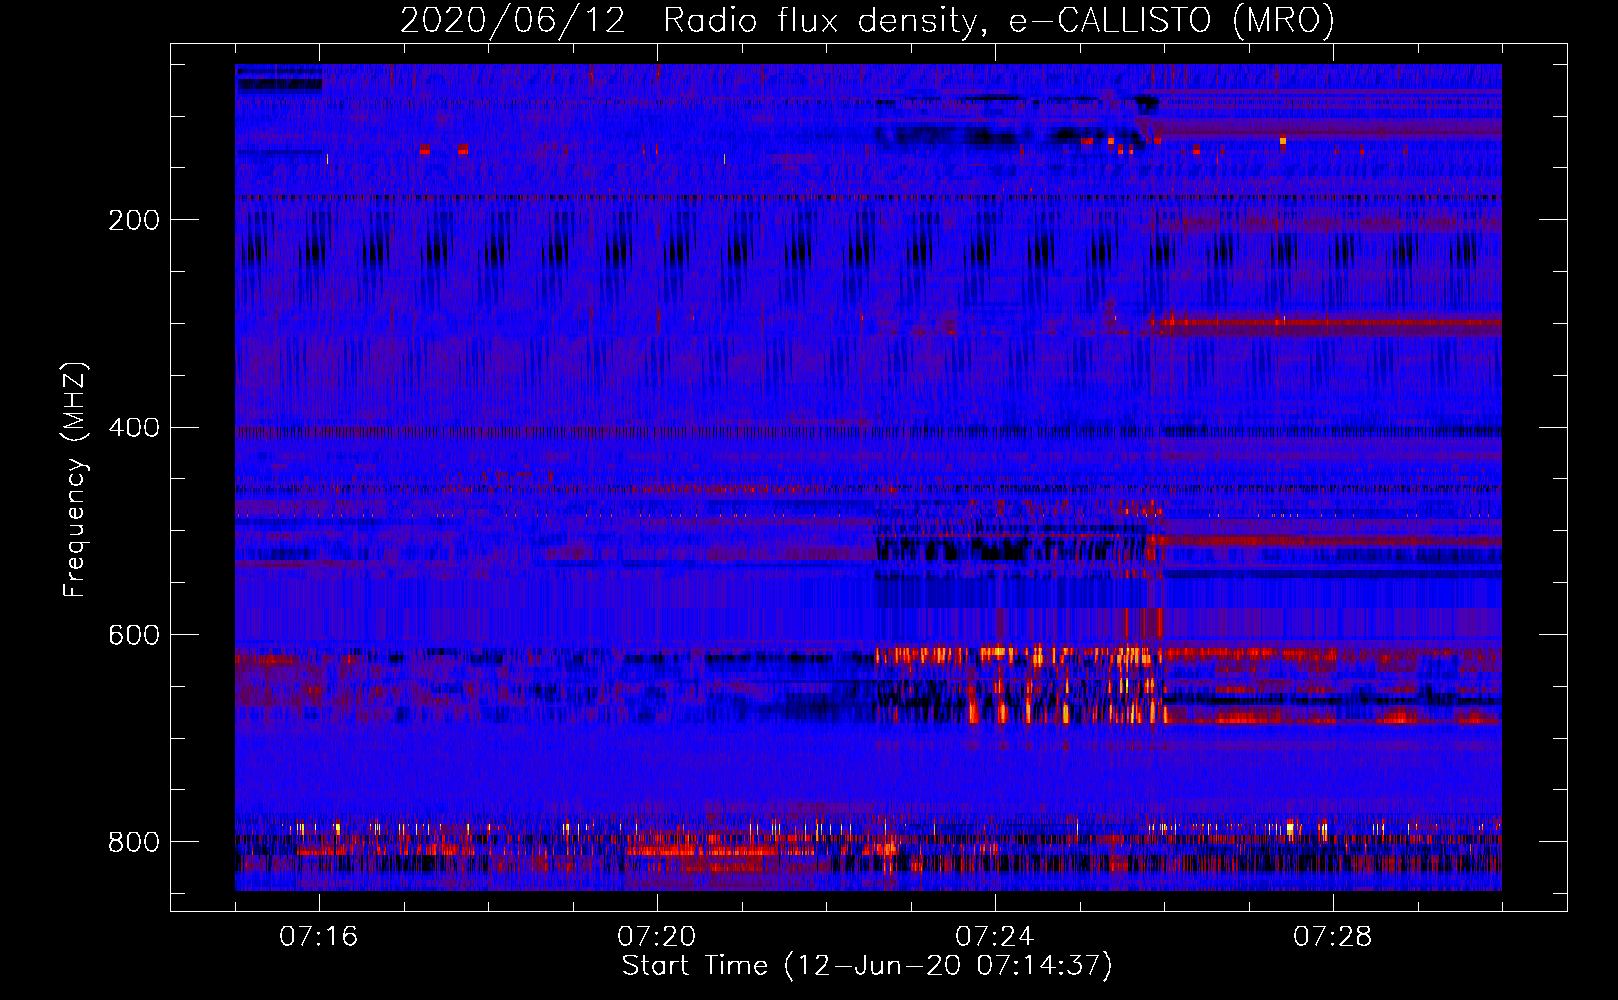Image resolution: width=1618 pixels, height=1000 pixels.
Task: Click the 'Frequency (MHZ)' axis label
Action: pyautogui.click(x=74, y=480)
